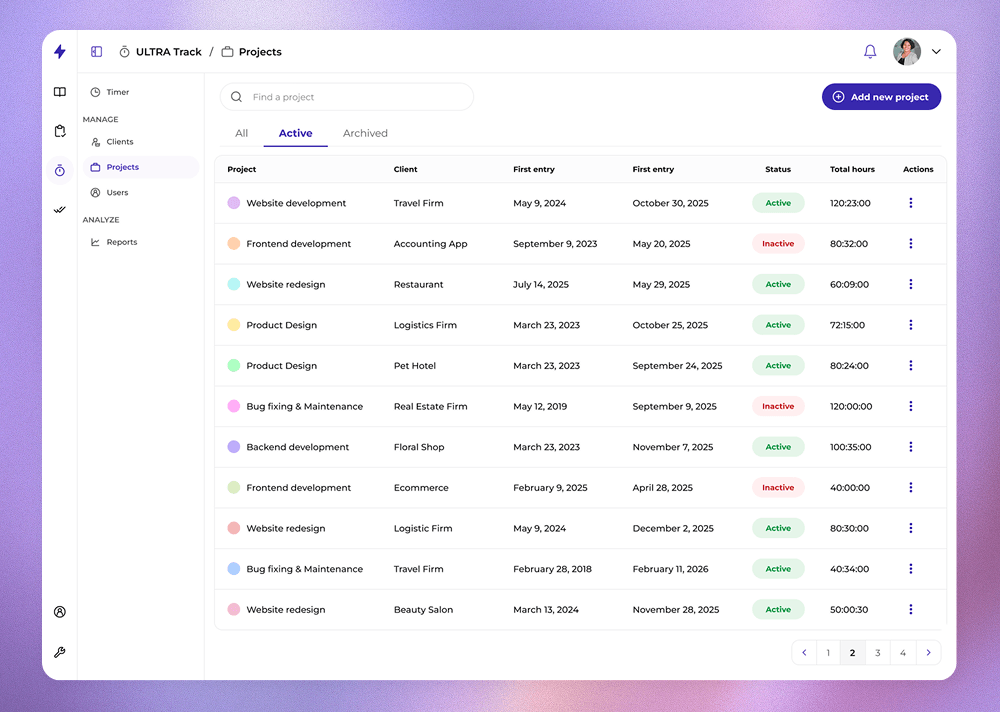Go to page 3

click(x=878, y=653)
